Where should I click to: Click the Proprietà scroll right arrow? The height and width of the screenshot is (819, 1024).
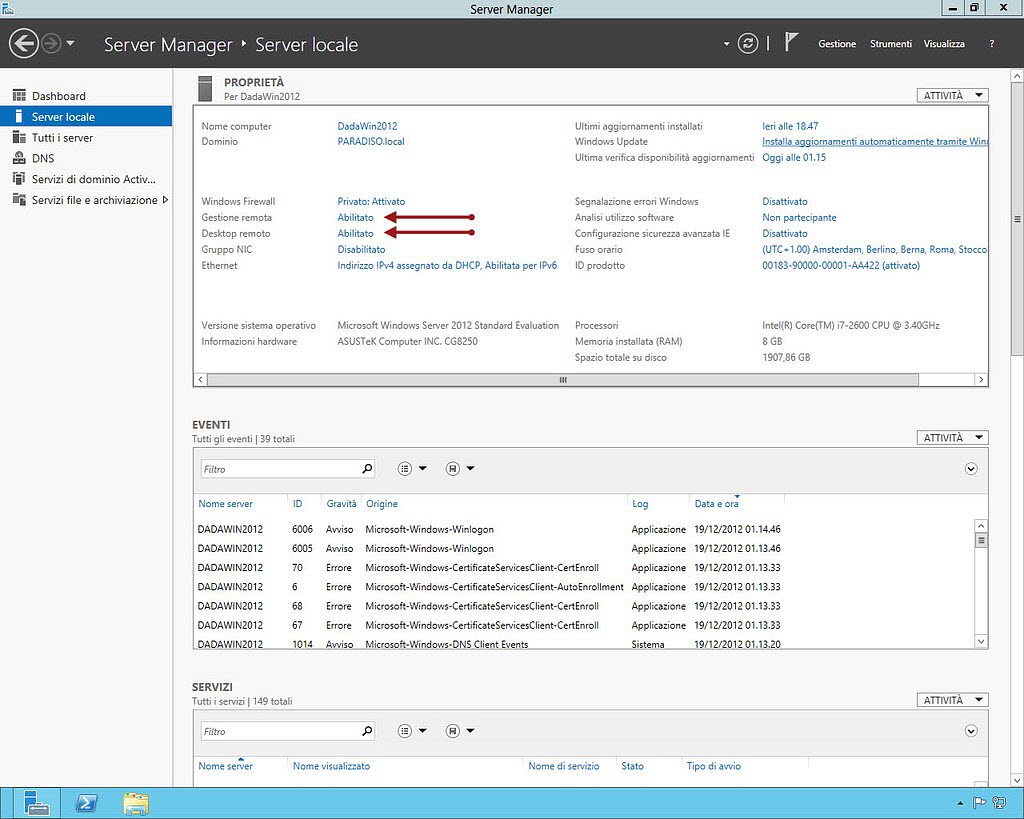981,379
